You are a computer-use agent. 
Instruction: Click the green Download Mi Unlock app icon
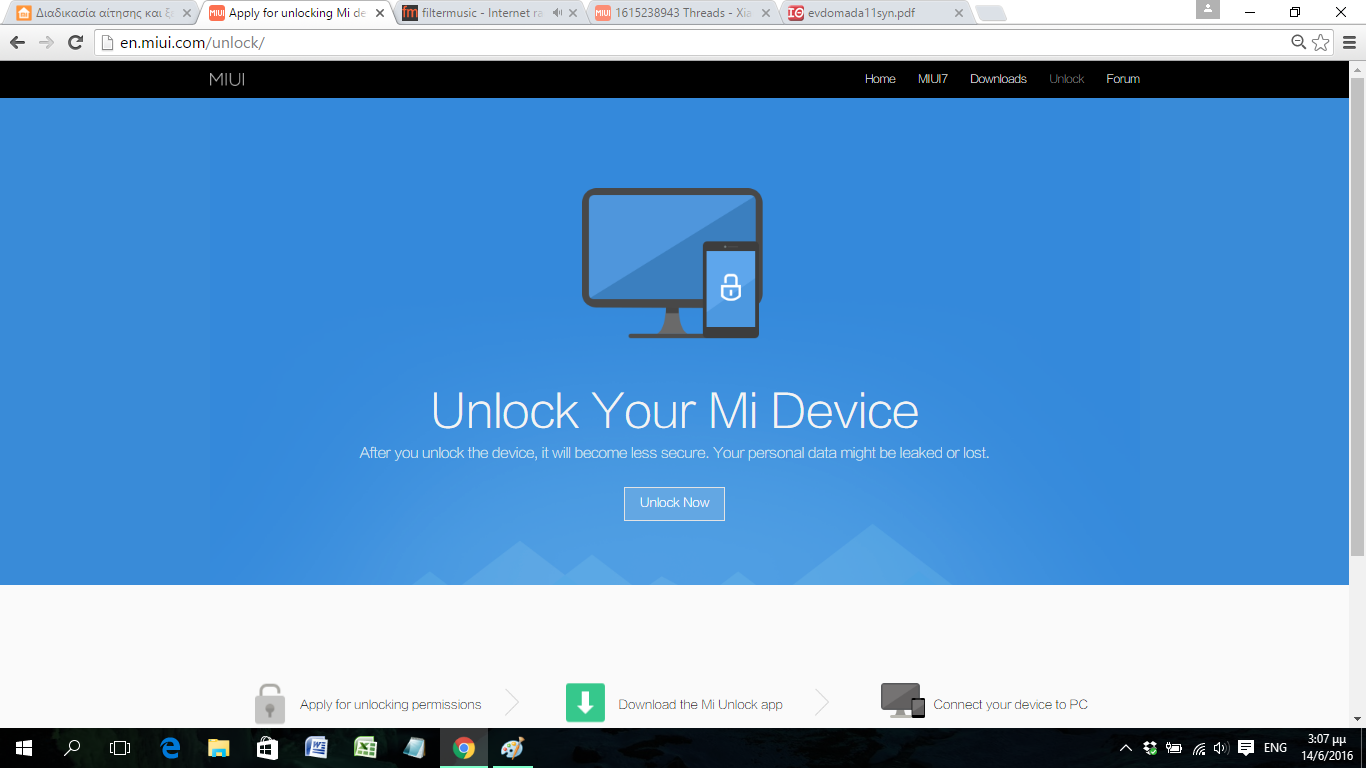pyautogui.click(x=585, y=703)
